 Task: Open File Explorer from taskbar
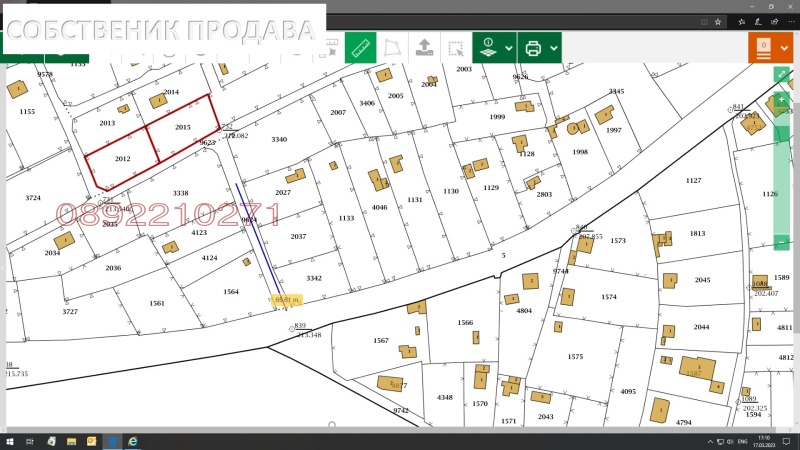tap(71, 441)
